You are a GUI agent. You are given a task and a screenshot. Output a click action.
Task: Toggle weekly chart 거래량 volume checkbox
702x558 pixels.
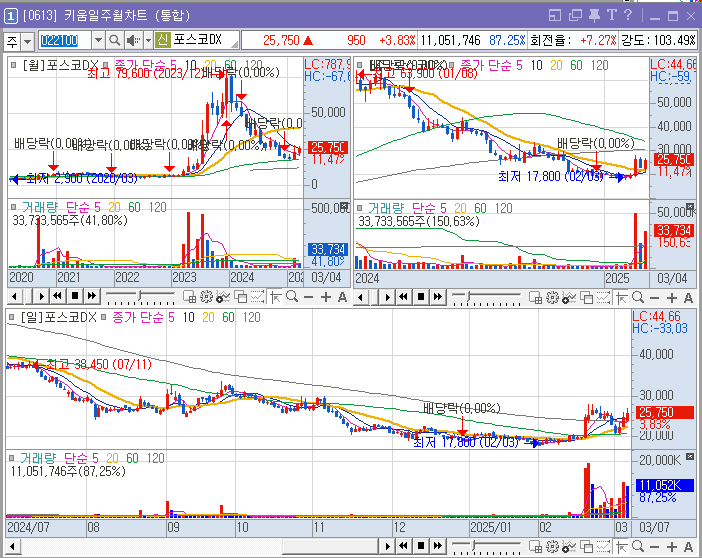pos(359,208)
